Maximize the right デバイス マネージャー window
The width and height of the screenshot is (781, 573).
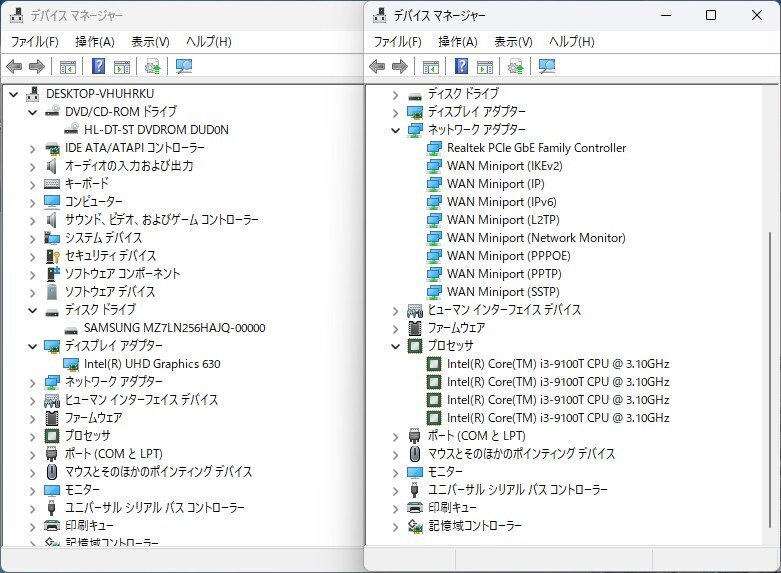point(711,15)
